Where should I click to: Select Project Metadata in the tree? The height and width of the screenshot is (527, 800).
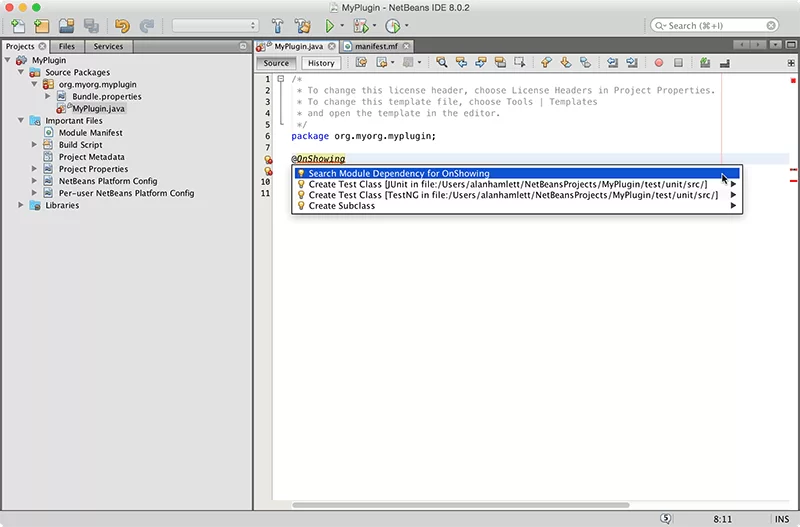91,157
